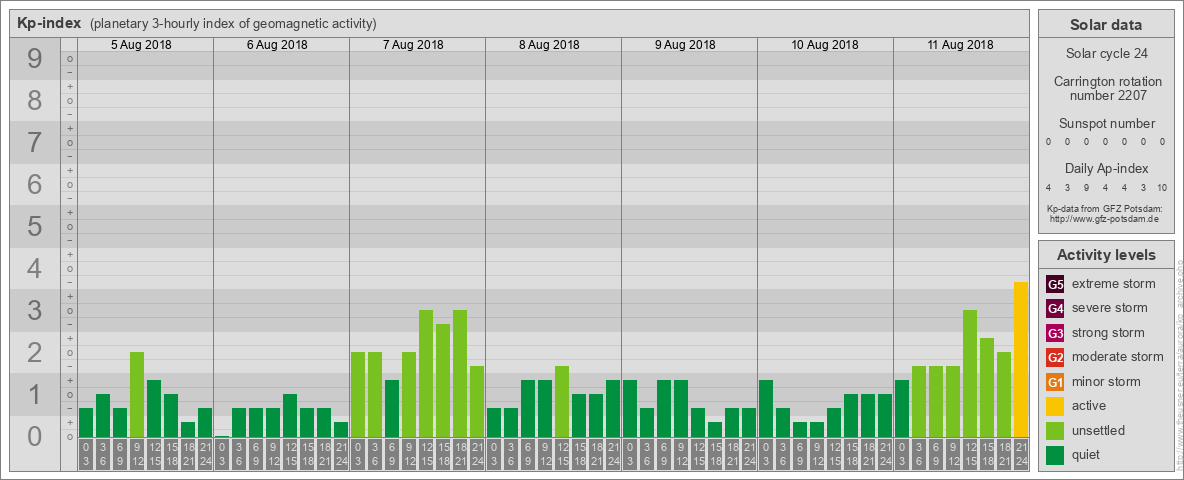Screen dimensions: 1184x480
Task: Select the 6 Aug 2018 date header
Action: pyautogui.click(x=277, y=45)
